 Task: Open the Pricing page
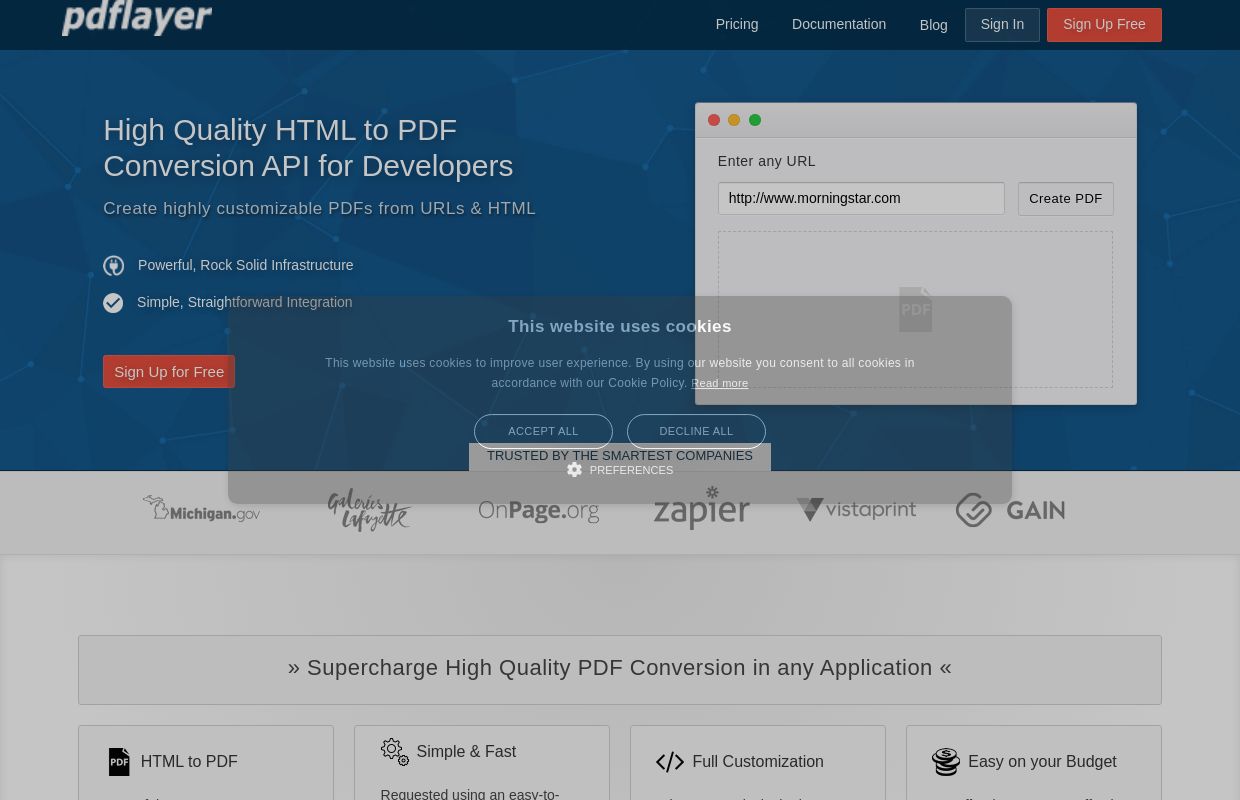pos(737,24)
